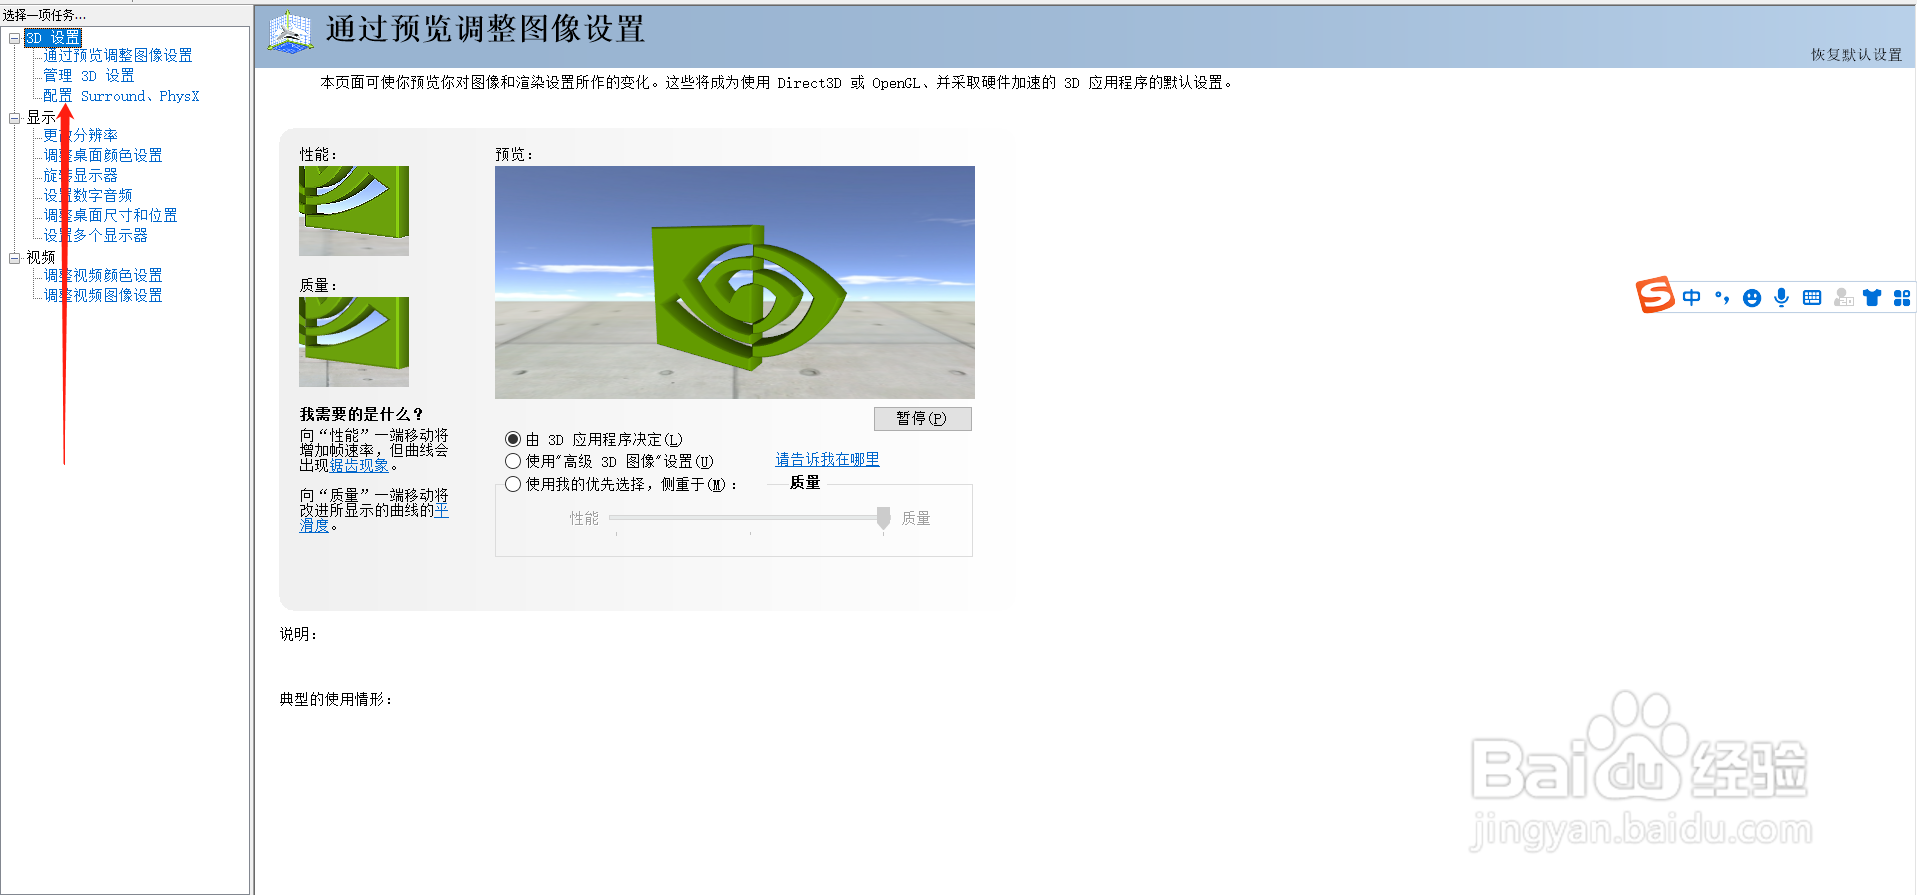Click the performance preview thumbnail
Screen dimensions: 1917x895
pos(354,211)
